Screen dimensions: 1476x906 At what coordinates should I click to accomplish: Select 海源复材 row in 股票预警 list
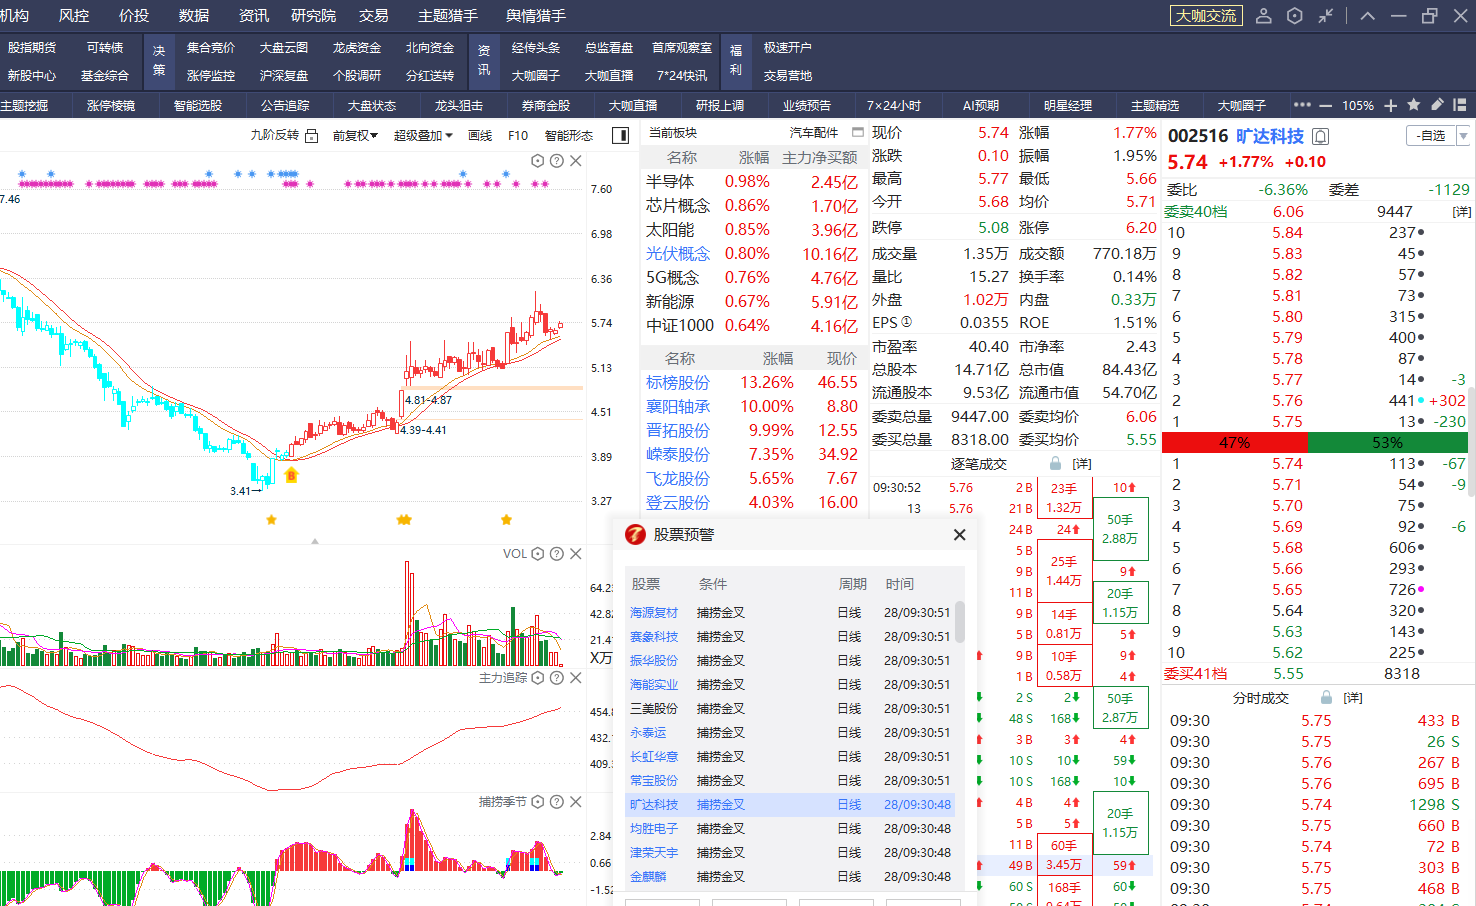pos(790,613)
